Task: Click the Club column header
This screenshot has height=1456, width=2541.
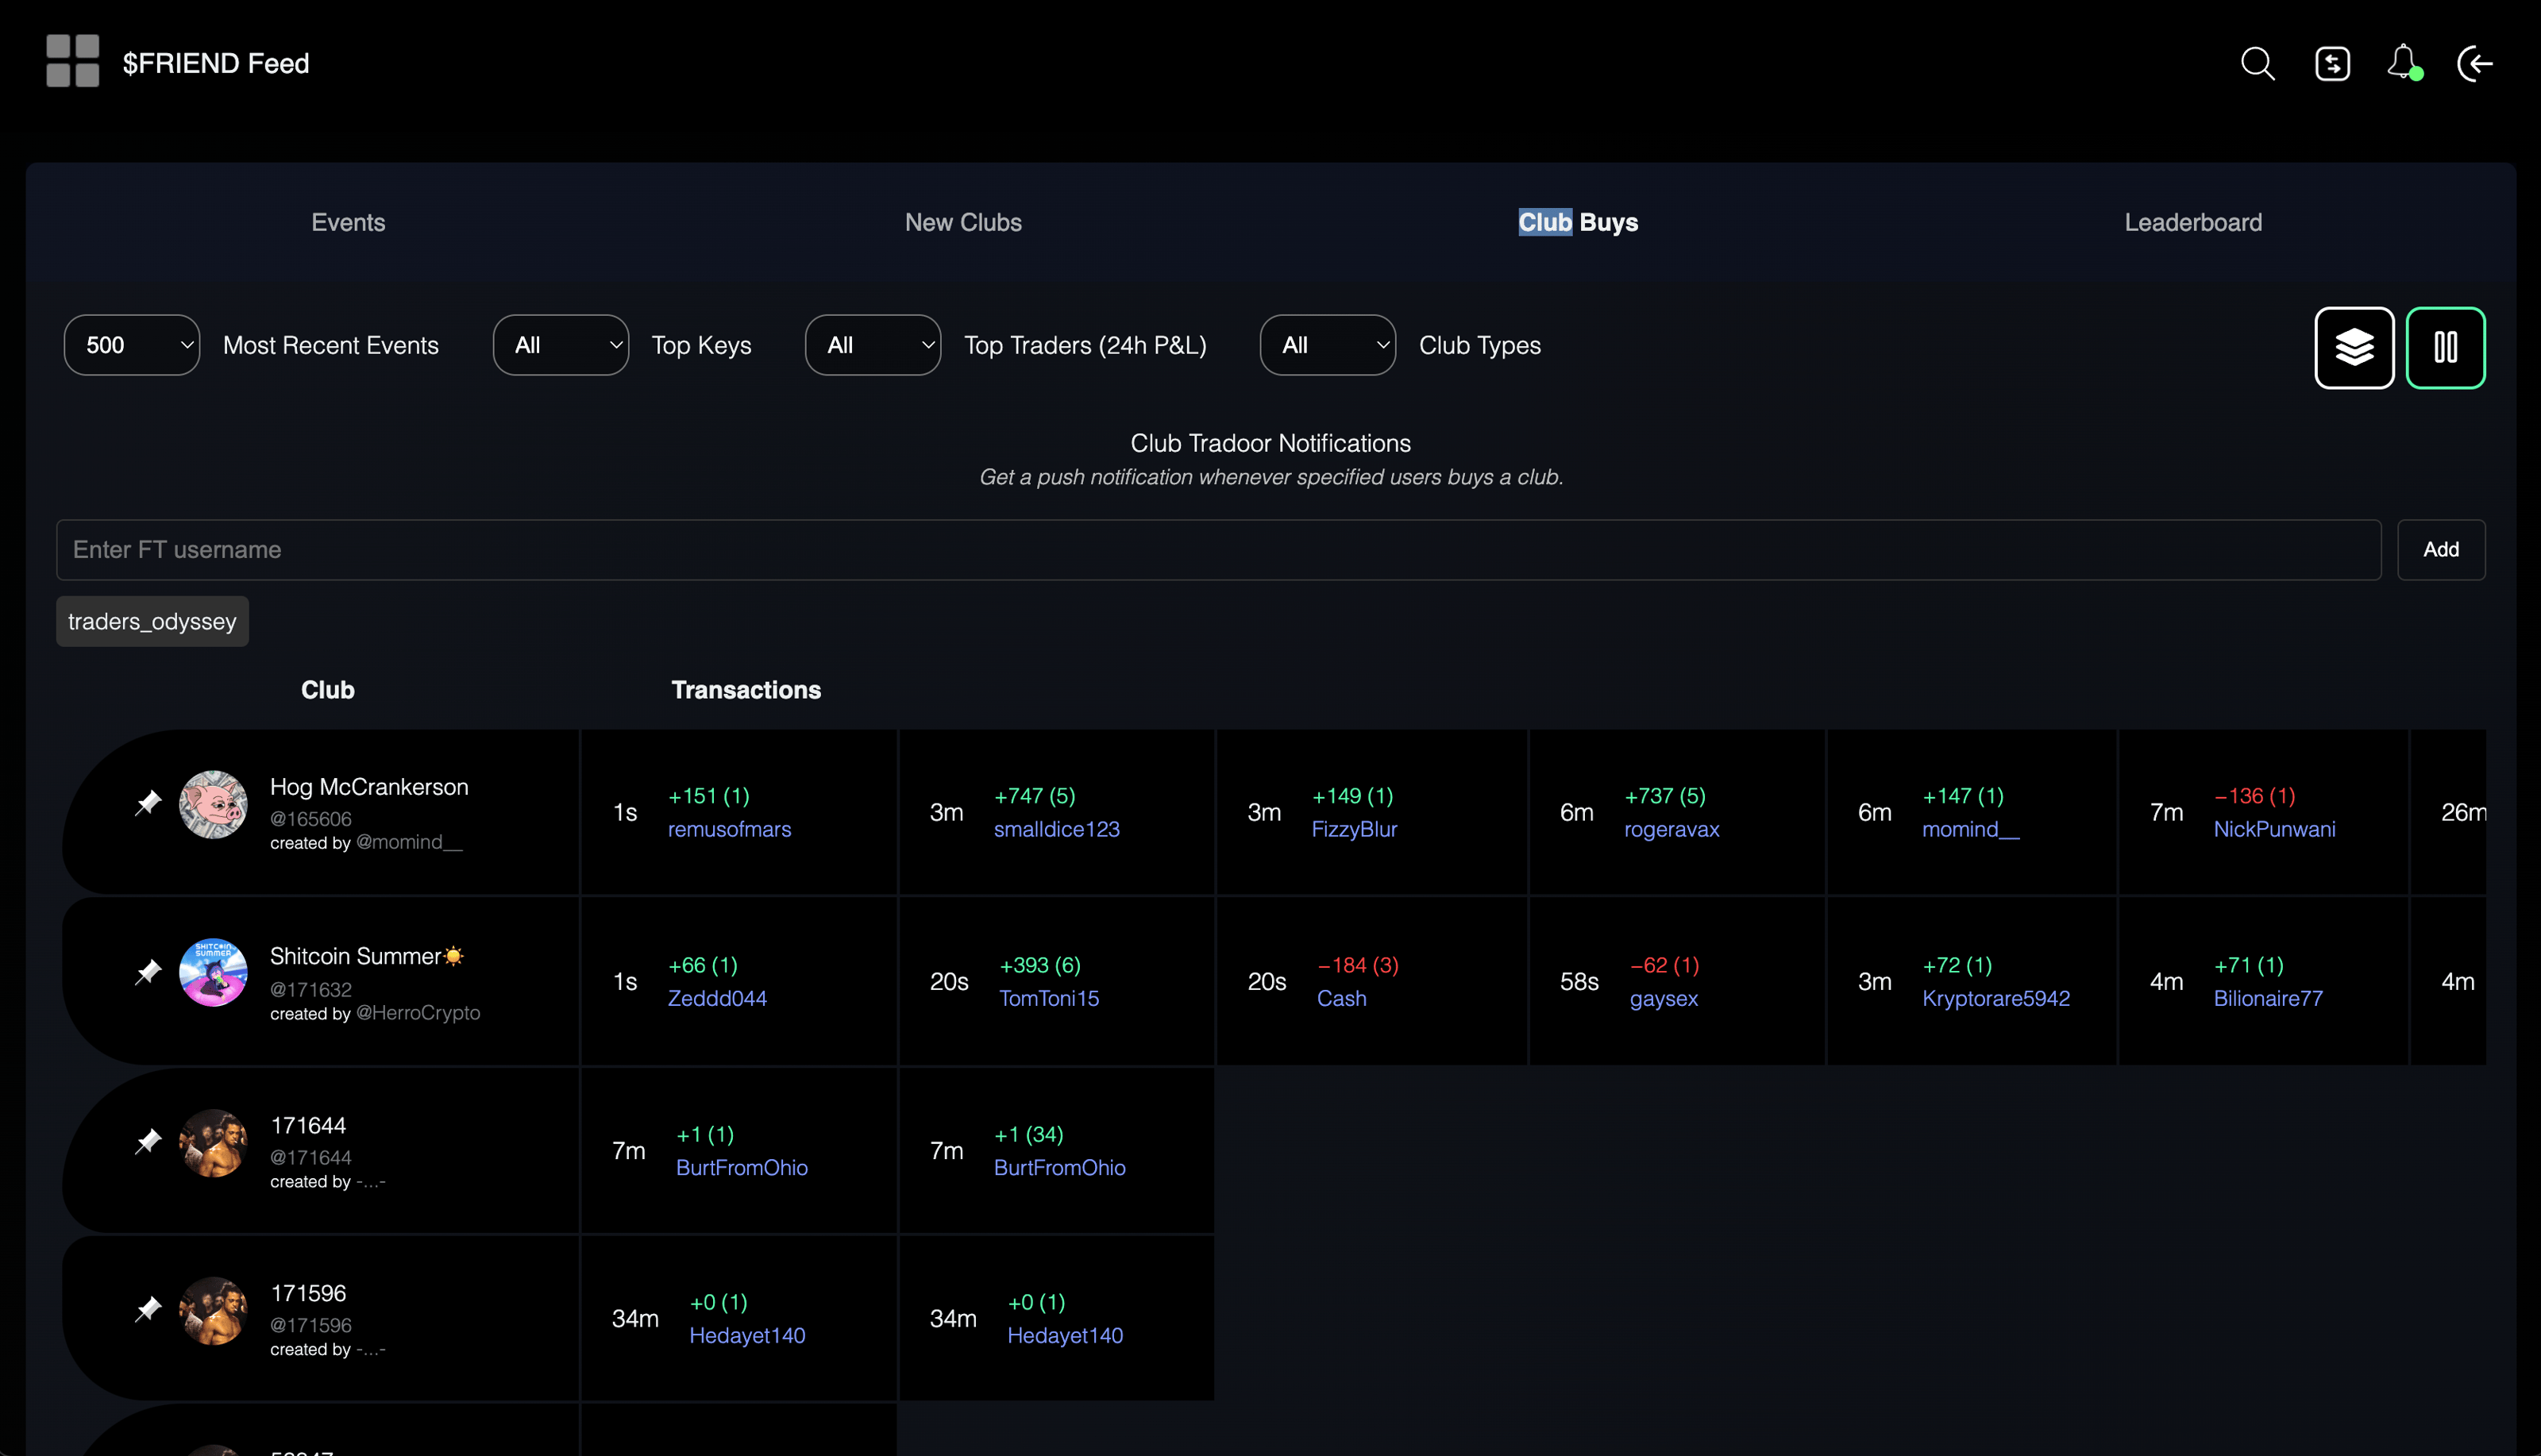Action: [328, 690]
